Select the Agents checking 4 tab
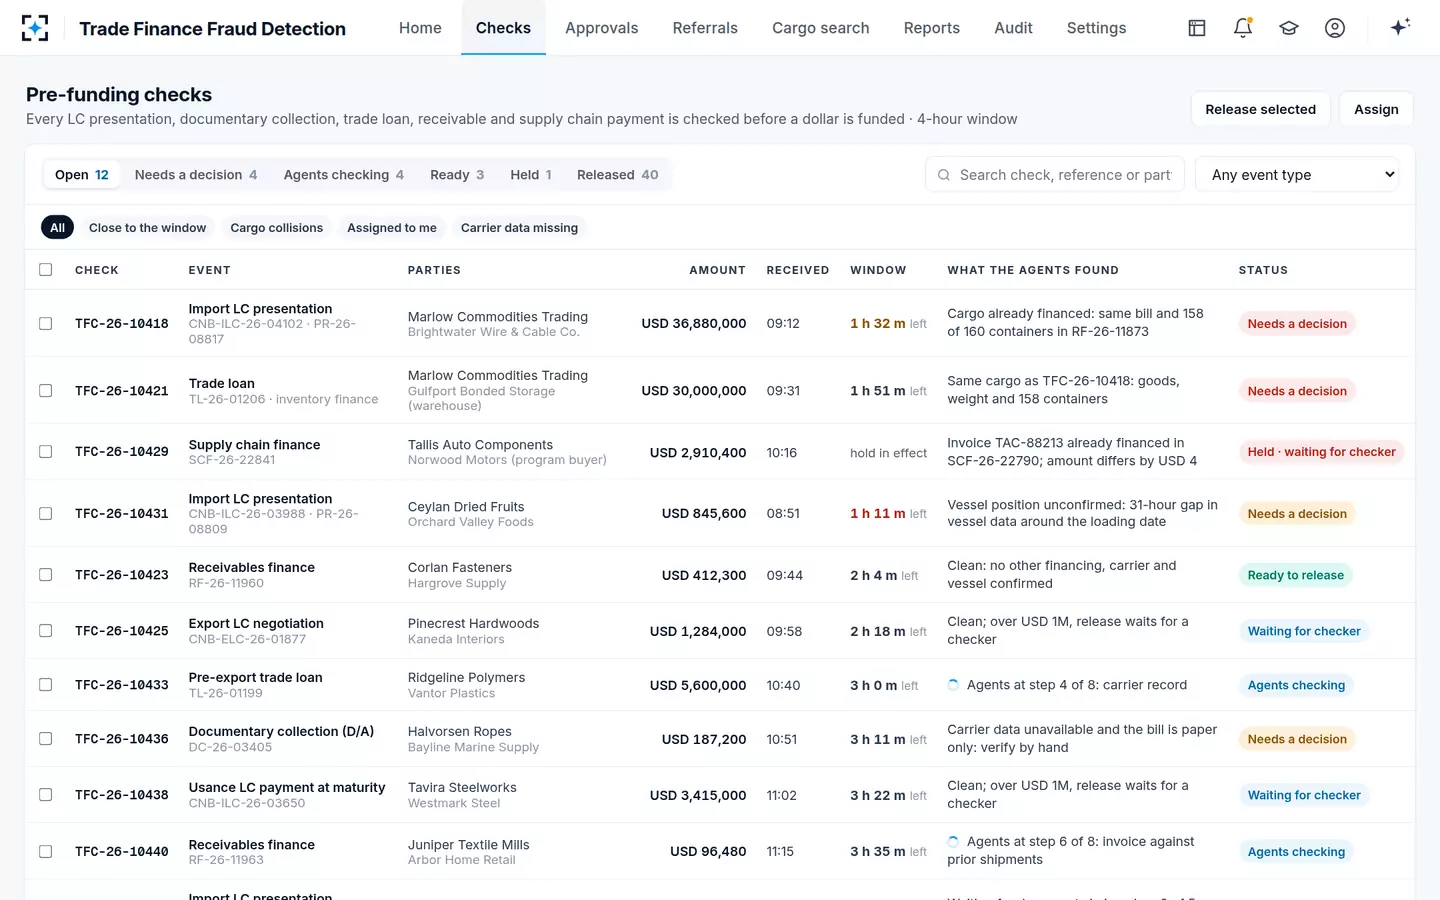 tap(343, 174)
